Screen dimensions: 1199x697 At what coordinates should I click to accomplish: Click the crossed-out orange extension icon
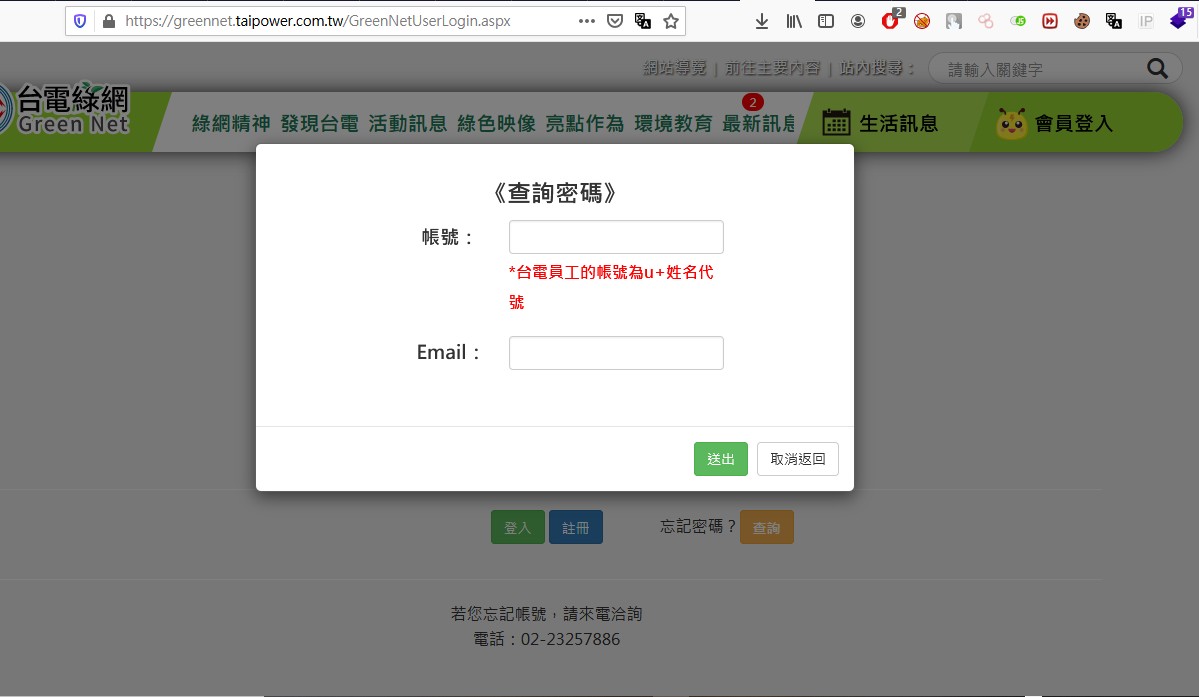[922, 21]
